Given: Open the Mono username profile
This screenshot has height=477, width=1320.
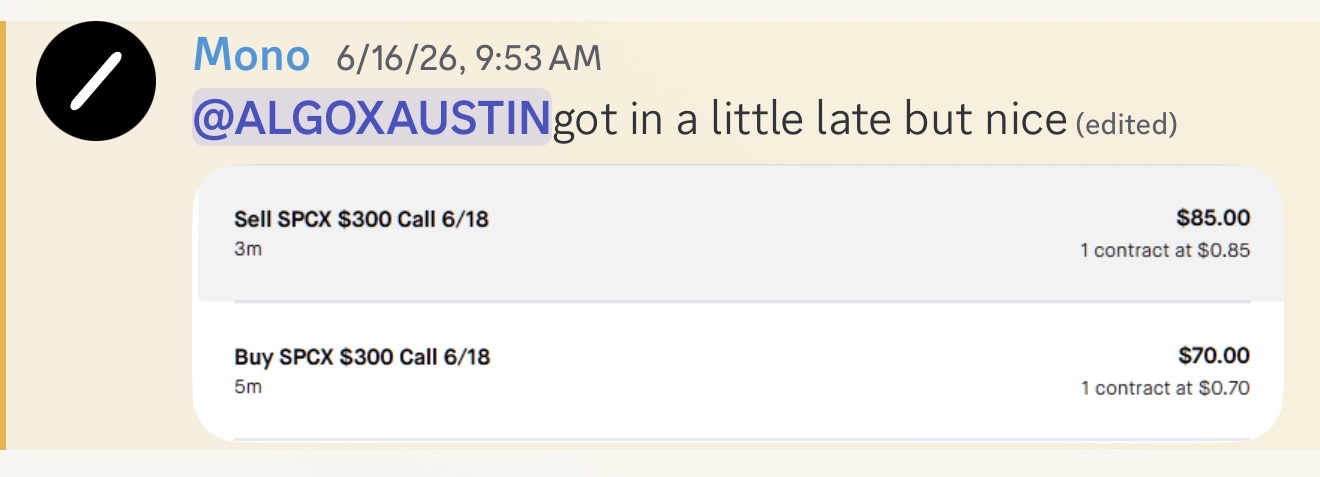Looking at the screenshot, I should tap(251, 54).
